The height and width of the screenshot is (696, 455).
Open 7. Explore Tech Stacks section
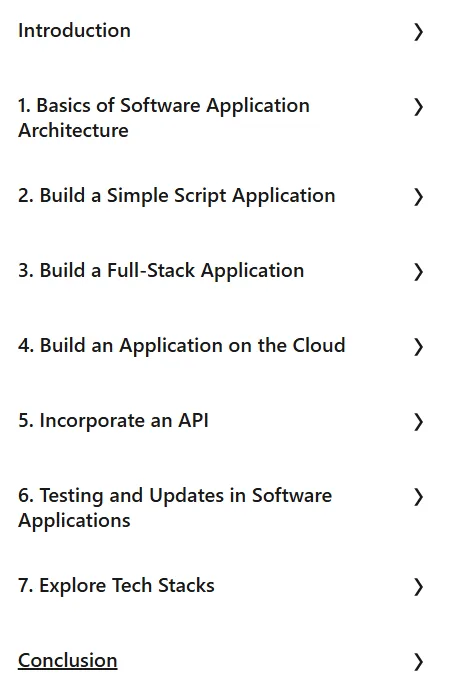pyautogui.click(x=116, y=585)
